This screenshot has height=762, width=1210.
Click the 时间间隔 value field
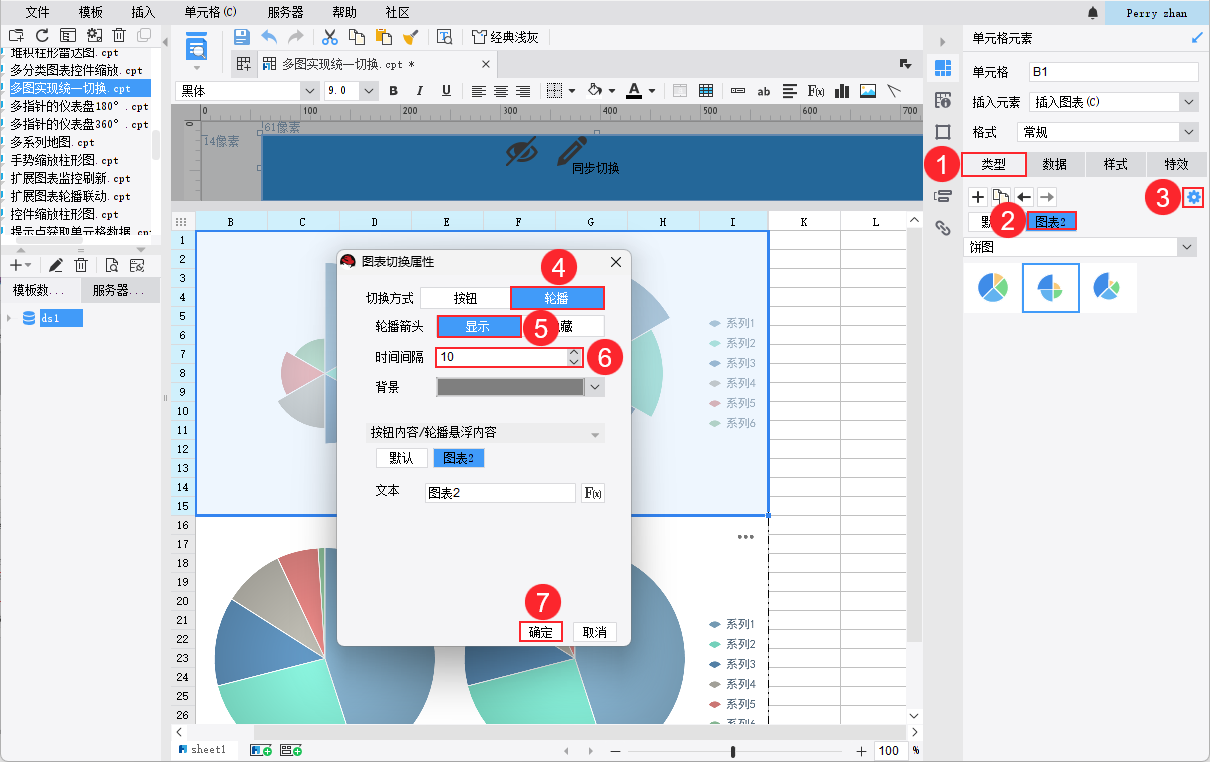click(501, 356)
